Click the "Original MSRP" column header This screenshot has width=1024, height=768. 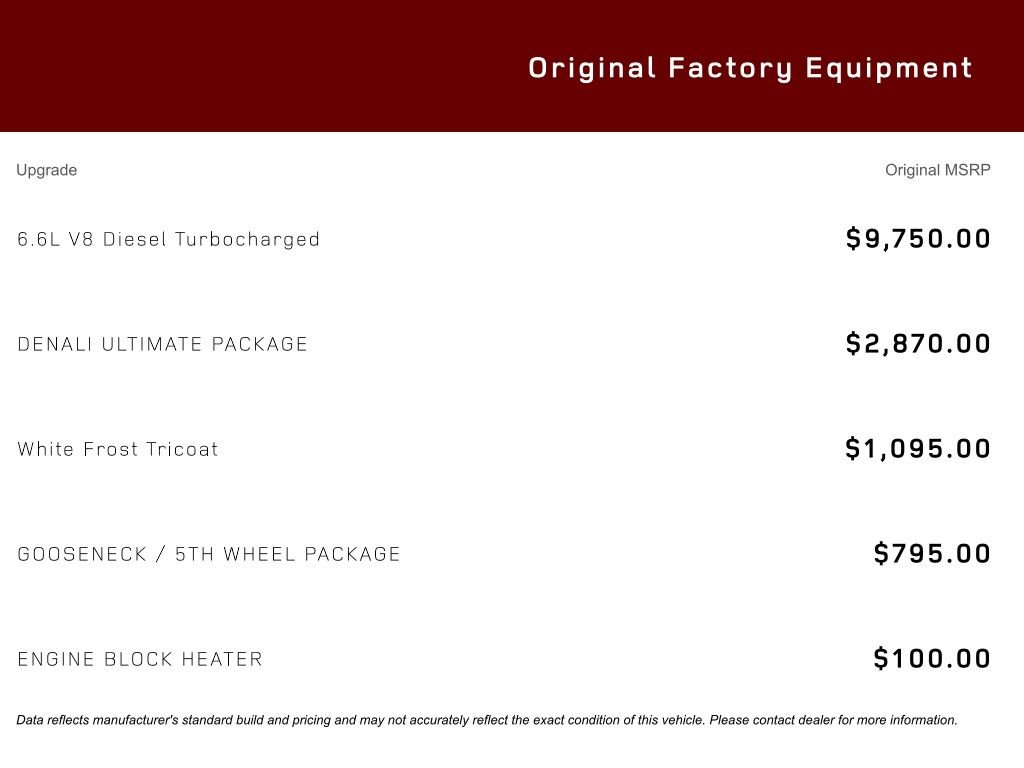[937, 170]
